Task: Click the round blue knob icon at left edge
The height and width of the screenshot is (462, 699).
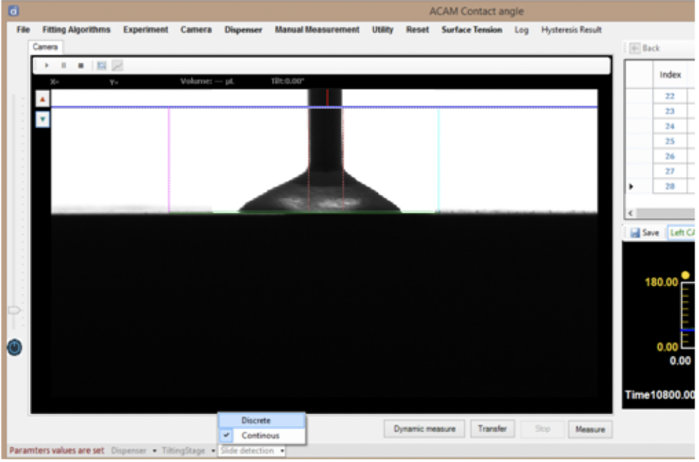Action: 14,348
